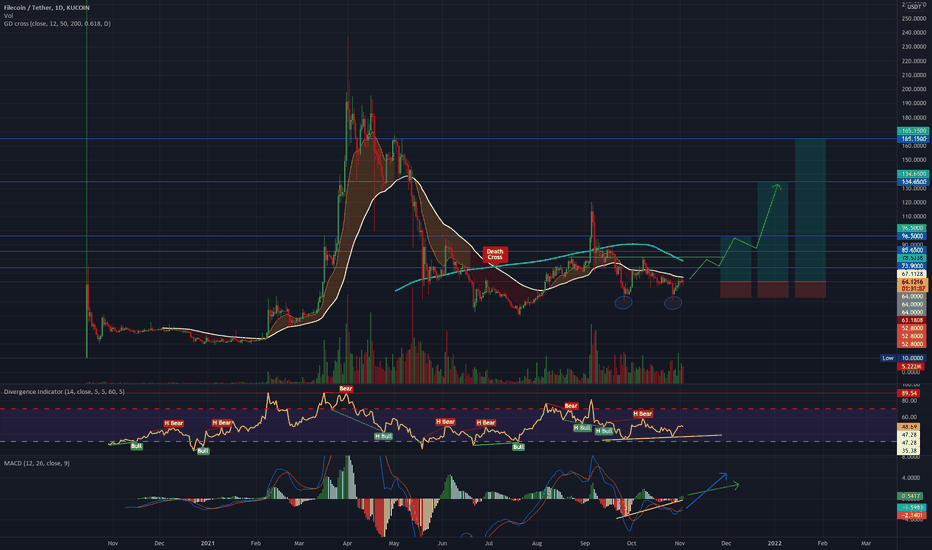Click the Vol indicator legend
Viewport: 932px width, 550px height.
coord(8,15)
